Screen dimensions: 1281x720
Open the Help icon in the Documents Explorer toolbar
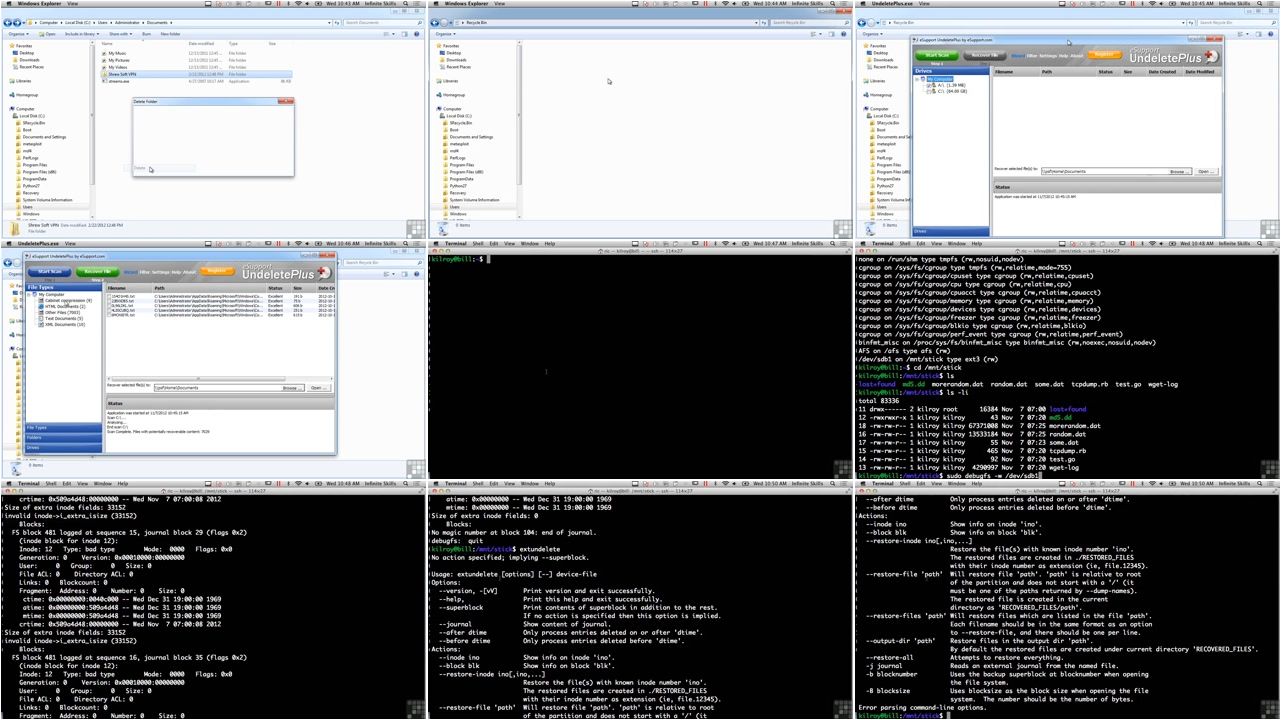pyautogui.click(x=417, y=34)
